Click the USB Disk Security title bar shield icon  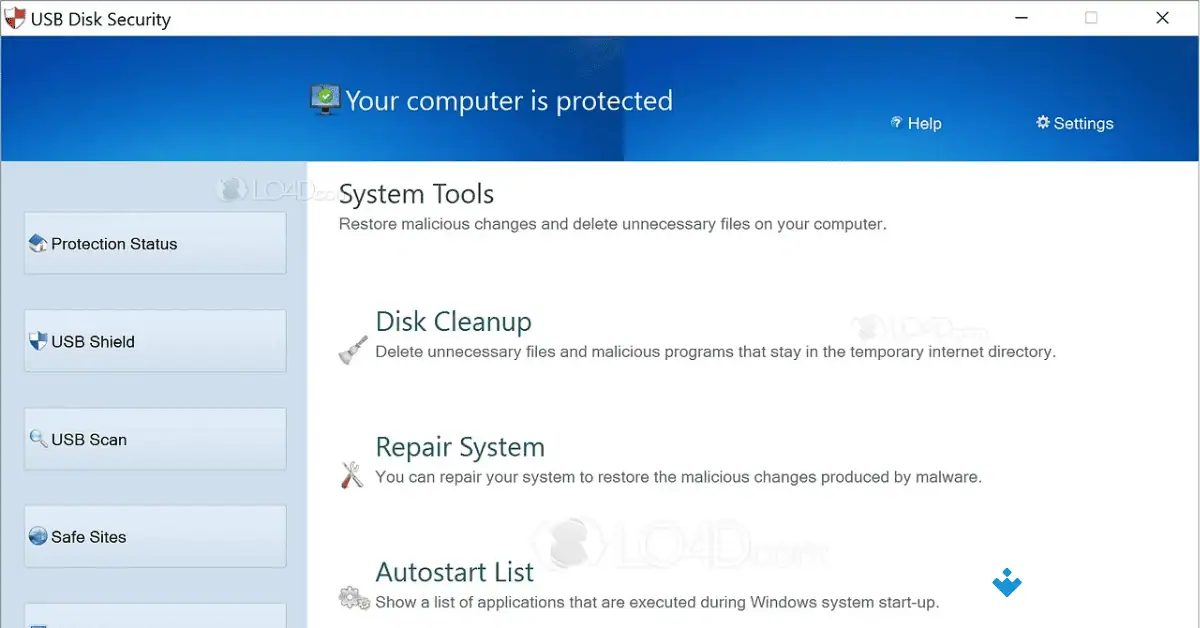point(14,17)
